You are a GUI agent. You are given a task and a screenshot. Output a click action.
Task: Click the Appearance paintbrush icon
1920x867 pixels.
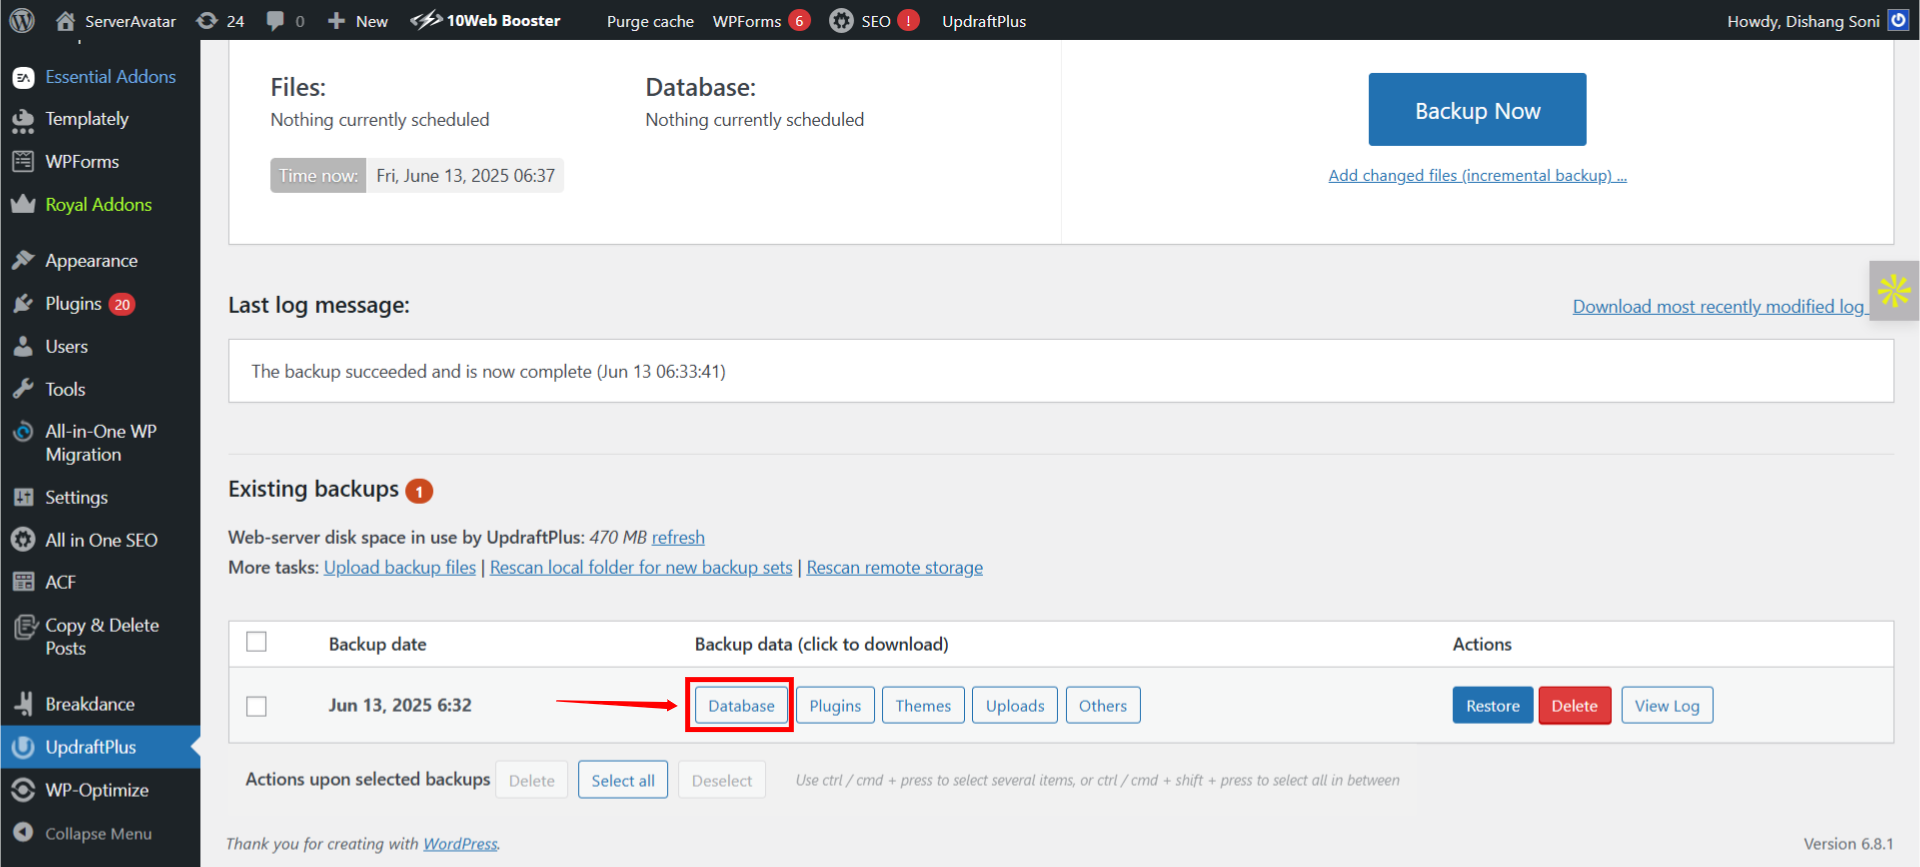coord(23,261)
